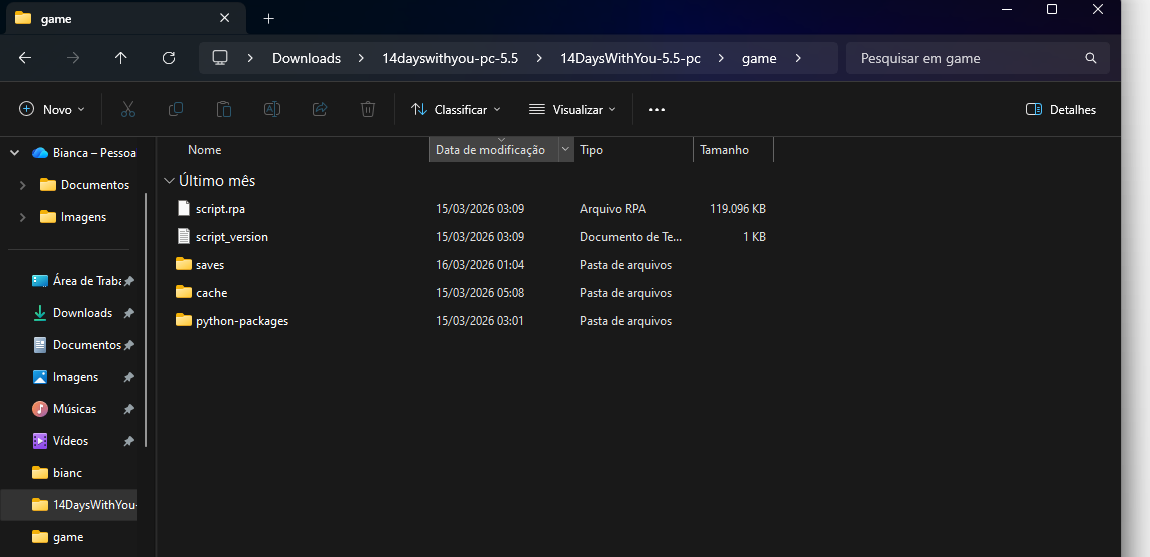The image size is (1150, 557).
Task: Click the Cut scissors icon
Action: [128, 109]
